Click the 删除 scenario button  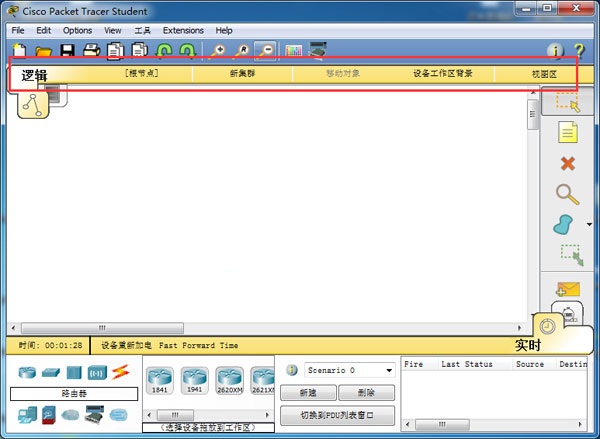[366, 393]
